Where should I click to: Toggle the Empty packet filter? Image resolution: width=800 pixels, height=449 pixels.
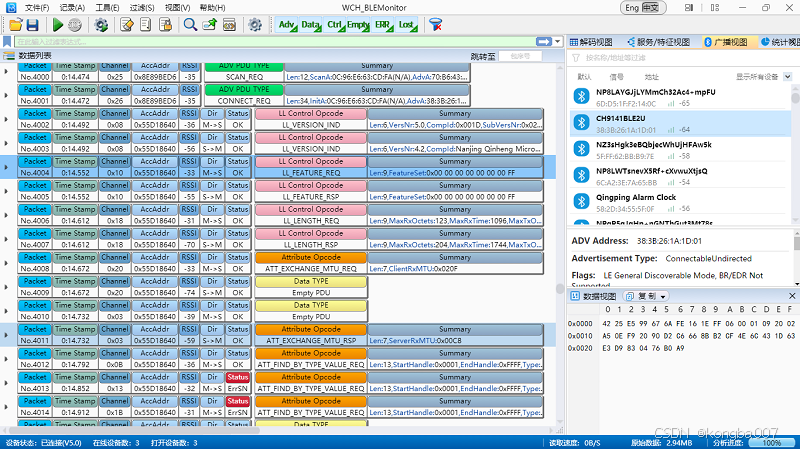point(358,24)
